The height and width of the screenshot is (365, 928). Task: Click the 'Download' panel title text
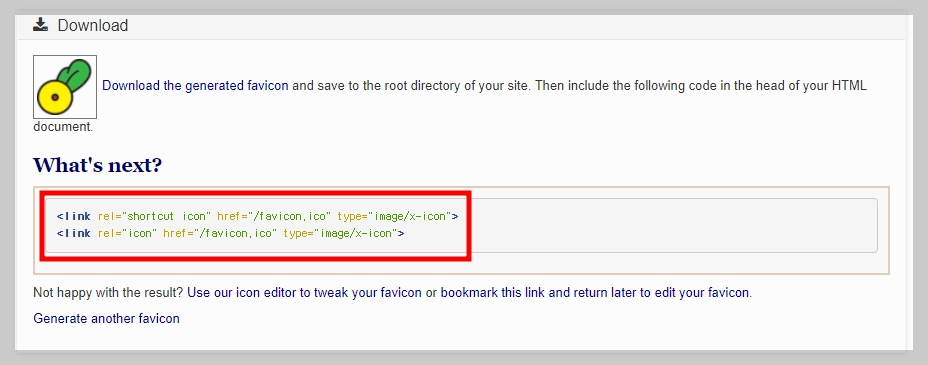point(93,25)
